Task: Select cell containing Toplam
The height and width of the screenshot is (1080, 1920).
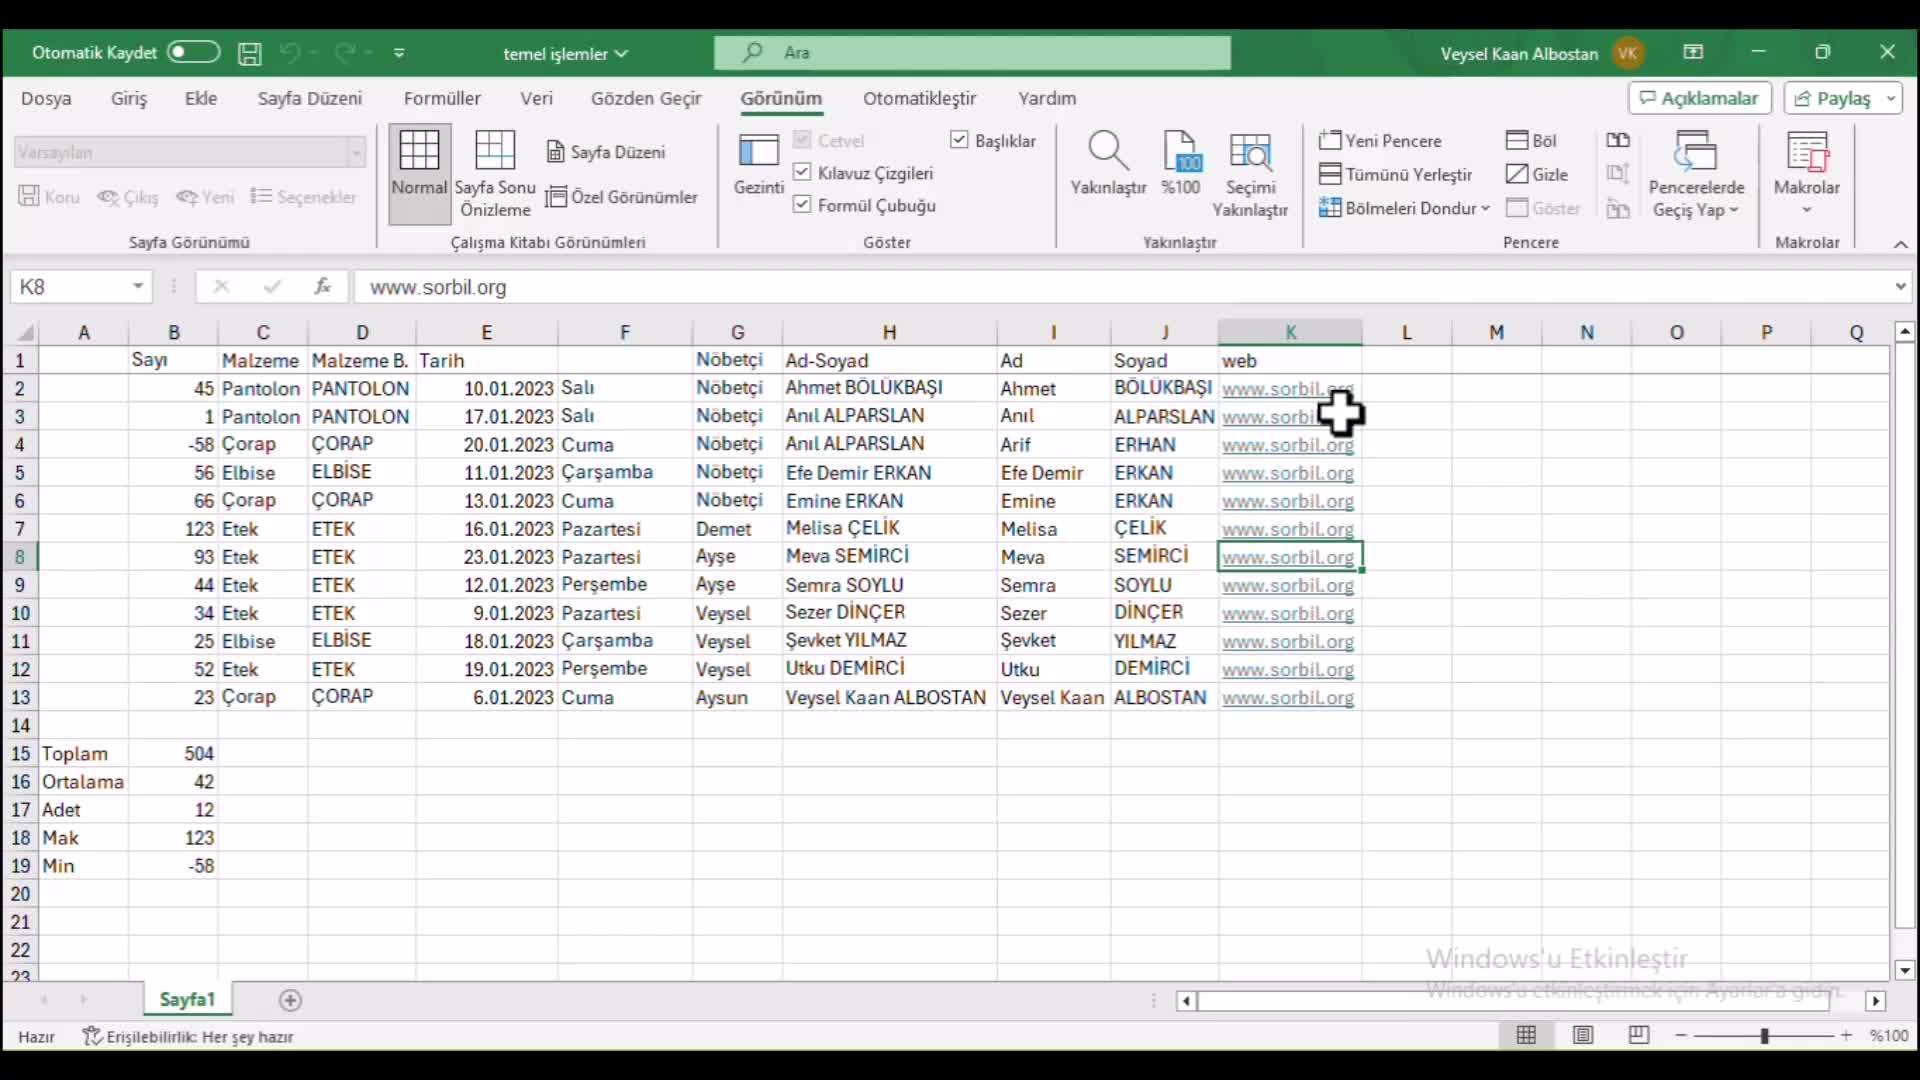Action: pos(84,754)
